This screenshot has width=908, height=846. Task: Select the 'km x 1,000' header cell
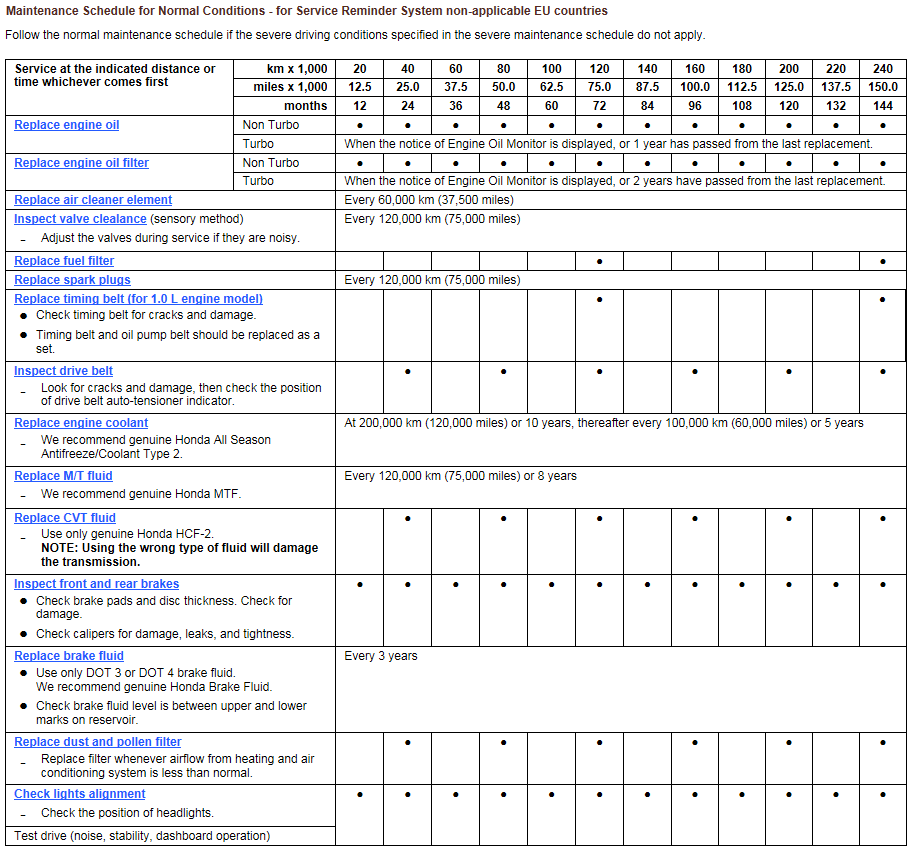coord(284,69)
